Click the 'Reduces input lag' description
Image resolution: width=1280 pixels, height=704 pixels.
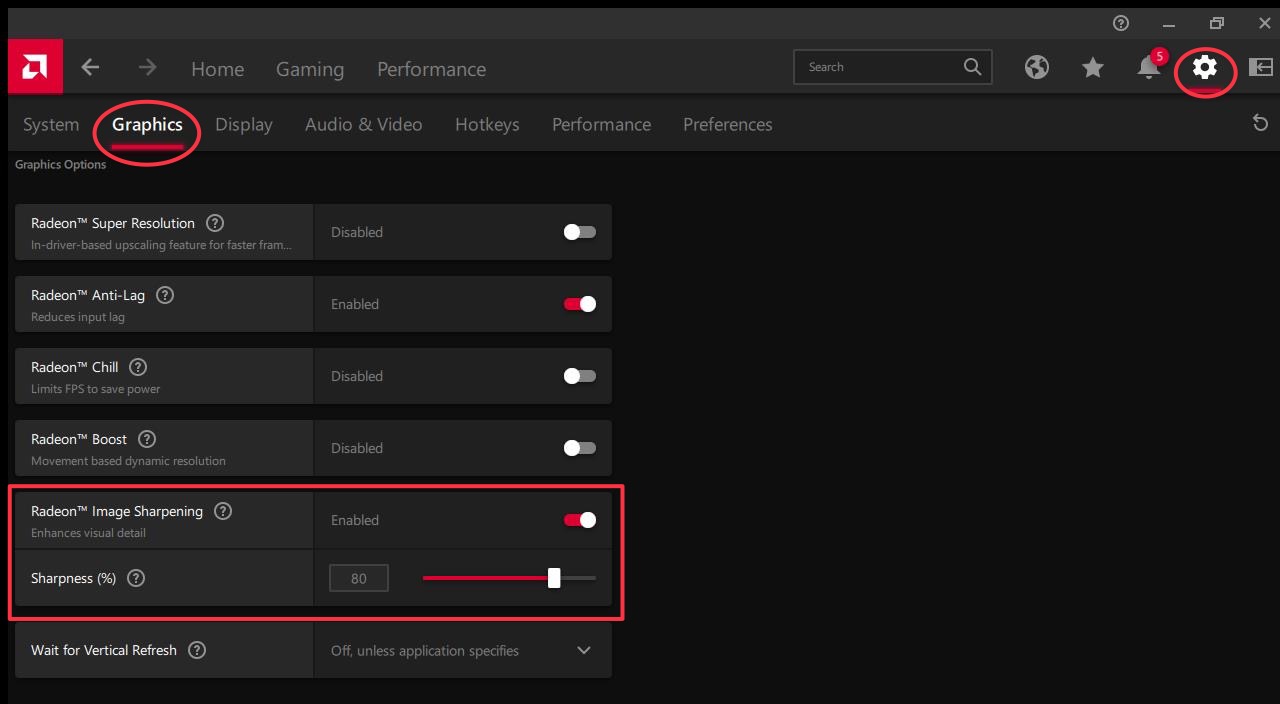coord(78,317)
